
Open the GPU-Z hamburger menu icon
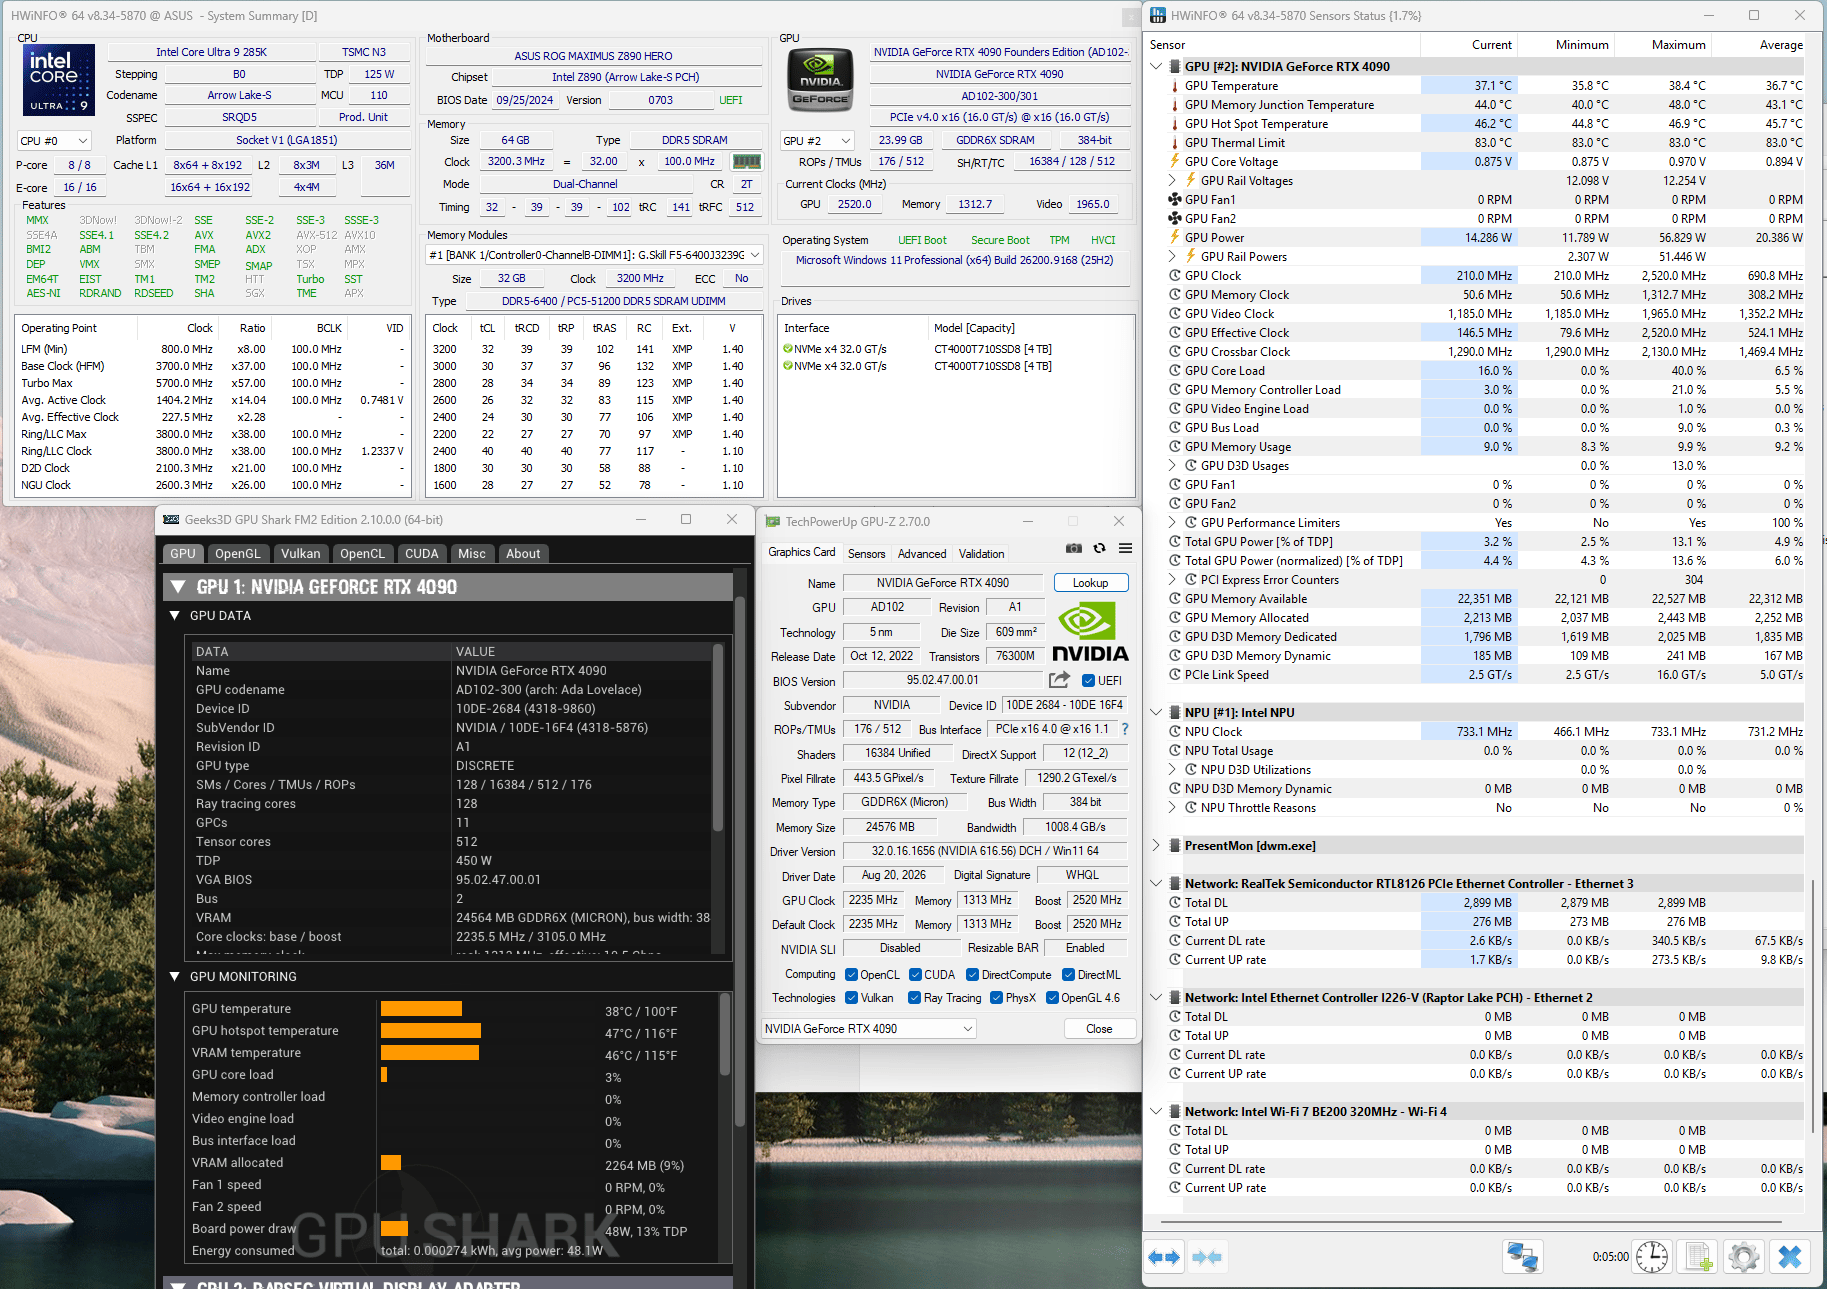1125,548
